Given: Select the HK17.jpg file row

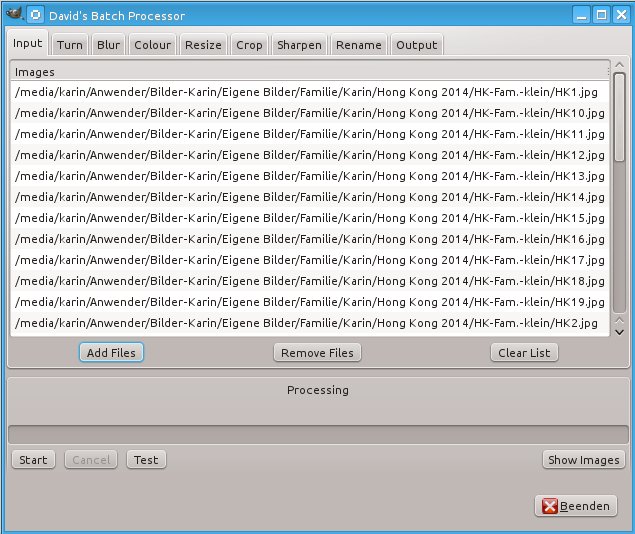Looking at the screenshot, I should (x=310, y=260).
